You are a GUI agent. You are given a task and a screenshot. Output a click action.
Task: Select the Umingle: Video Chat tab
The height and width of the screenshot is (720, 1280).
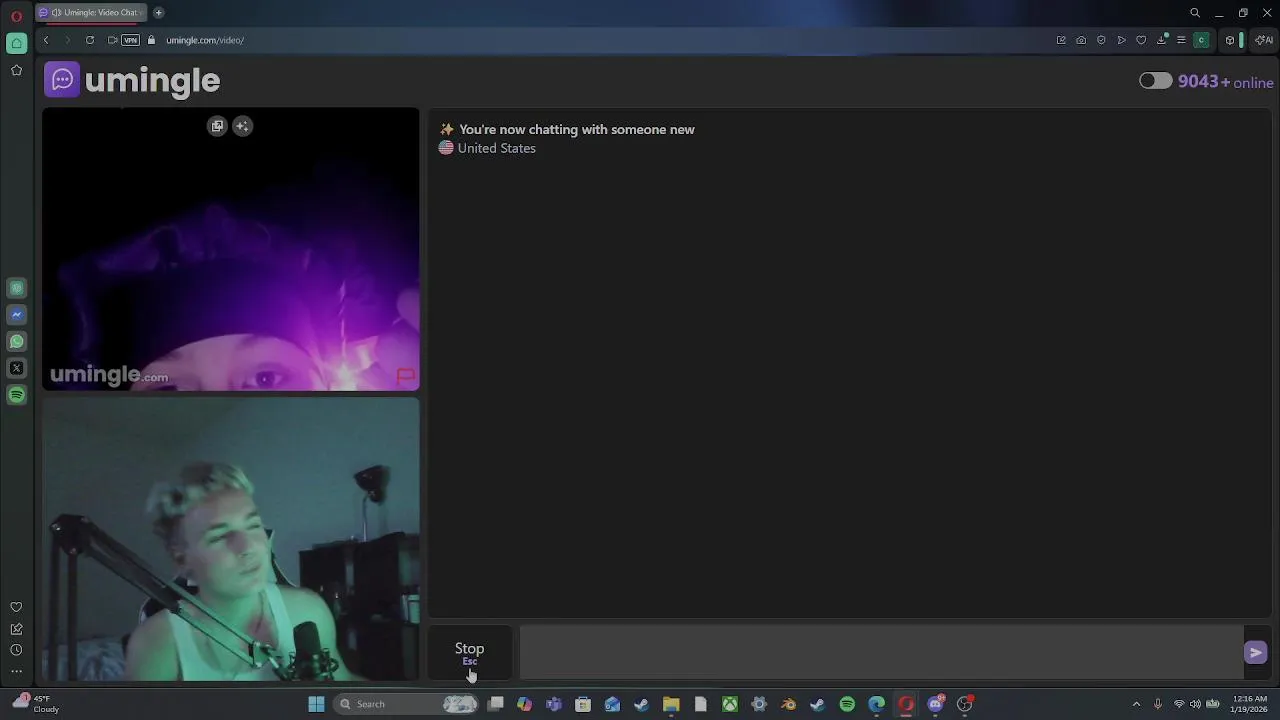tap(92, 12)
